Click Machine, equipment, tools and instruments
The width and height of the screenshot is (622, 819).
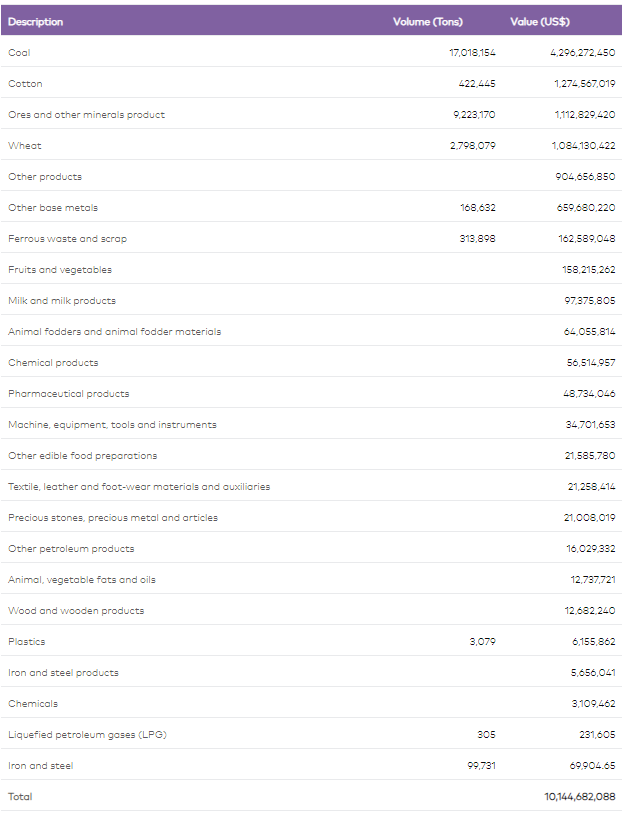(112, 425)
